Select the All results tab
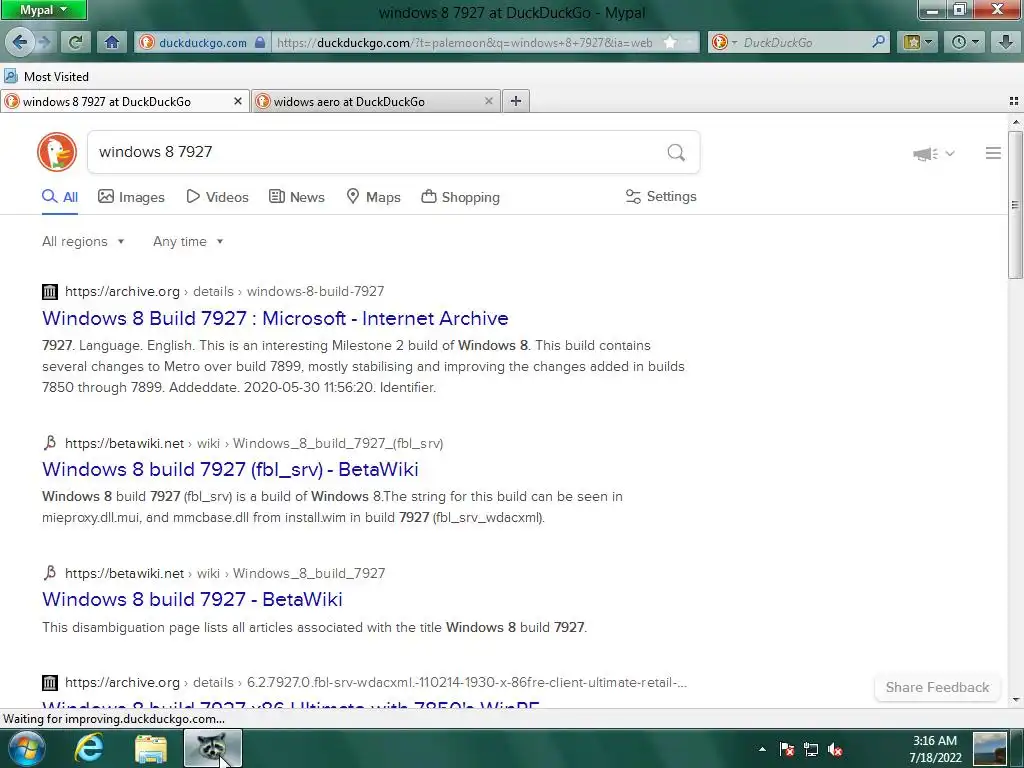This screenshot has height=768, width=1024. tap(60, 197)
